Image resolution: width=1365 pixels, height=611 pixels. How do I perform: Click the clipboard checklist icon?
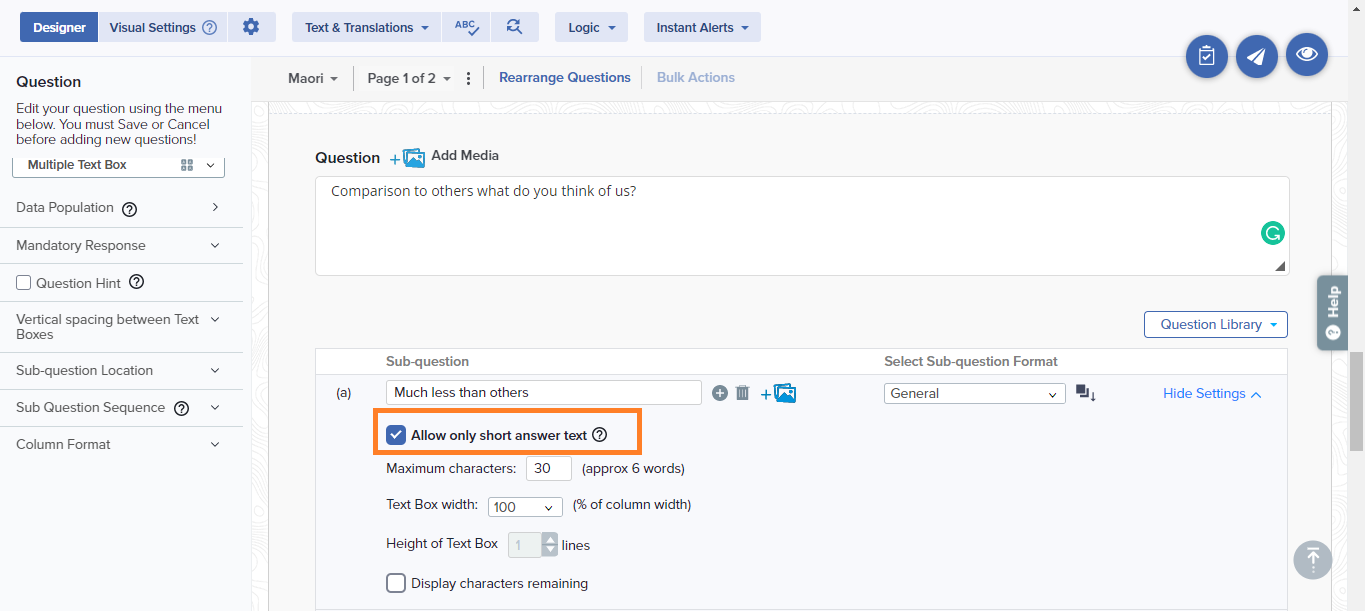[x=1206, y=57]
